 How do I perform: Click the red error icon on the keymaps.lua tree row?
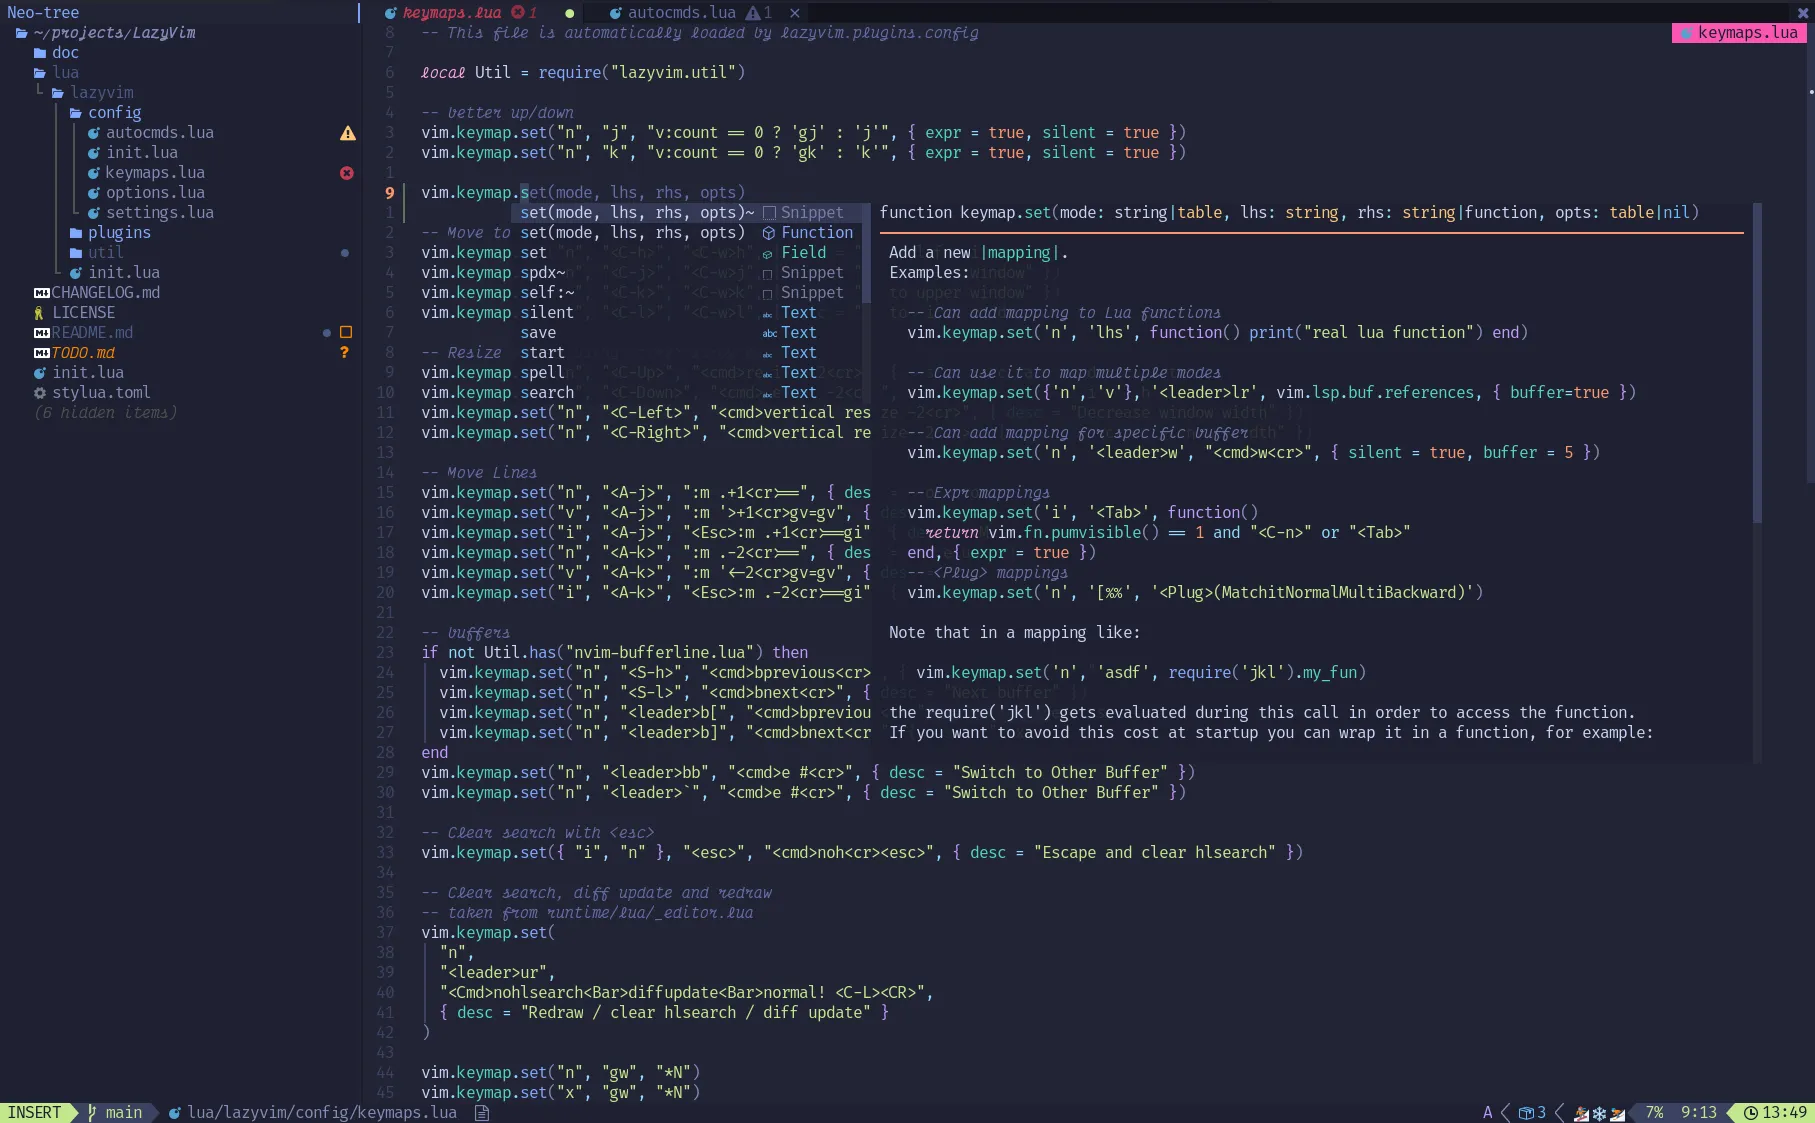(x=347, y=173)
